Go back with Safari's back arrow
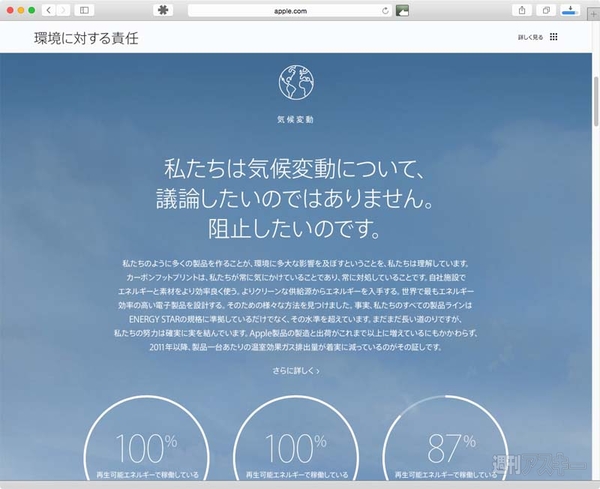This screenshot has height=489, width=600. point(49,10)
